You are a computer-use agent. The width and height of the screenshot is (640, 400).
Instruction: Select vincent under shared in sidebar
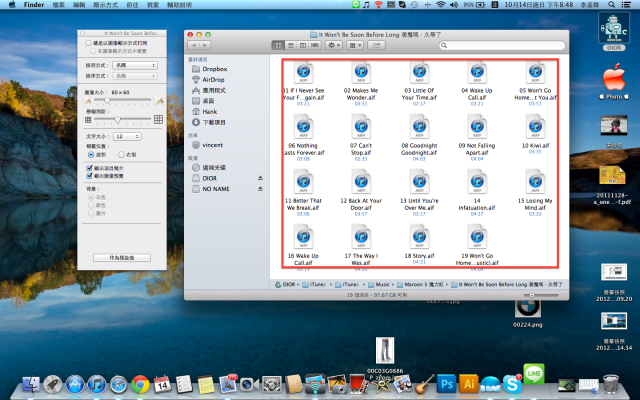208,145
